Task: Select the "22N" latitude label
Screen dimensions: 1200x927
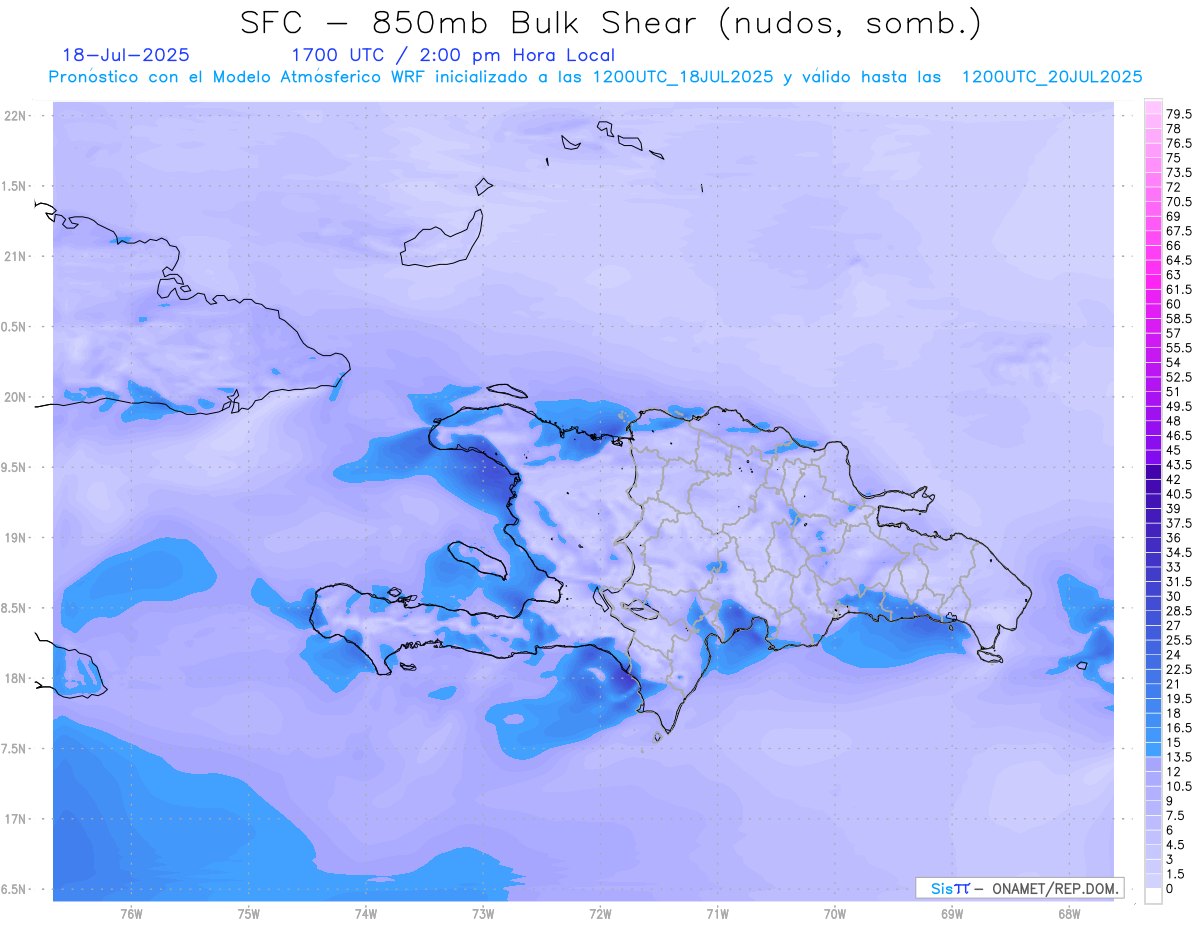Action: 17,116
